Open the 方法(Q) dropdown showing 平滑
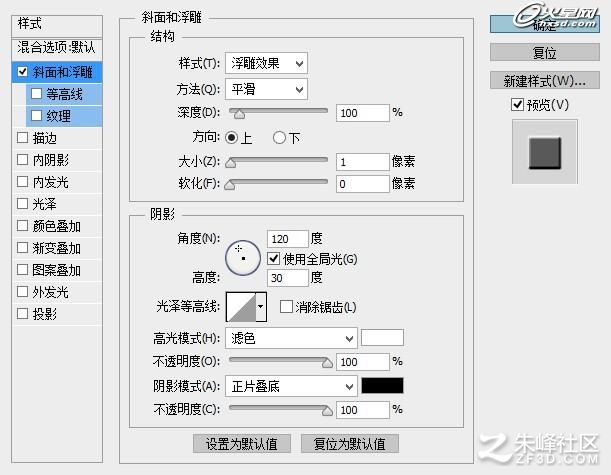 [266, 89]
